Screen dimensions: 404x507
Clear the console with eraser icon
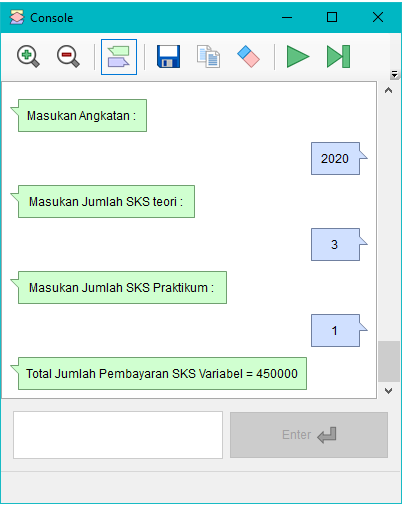pyautogui.click(x=248, y=57)
